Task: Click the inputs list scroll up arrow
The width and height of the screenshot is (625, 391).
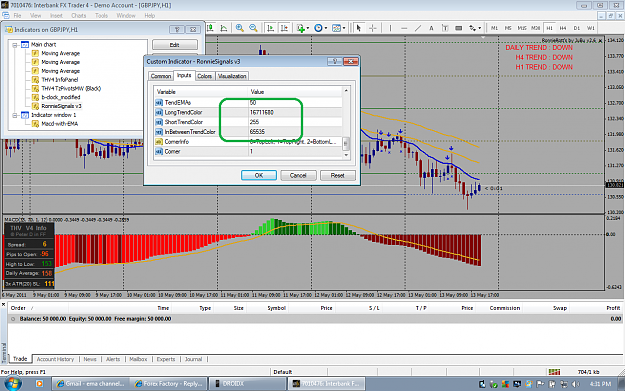Action: pyautogui.click(x=346, y=91)
